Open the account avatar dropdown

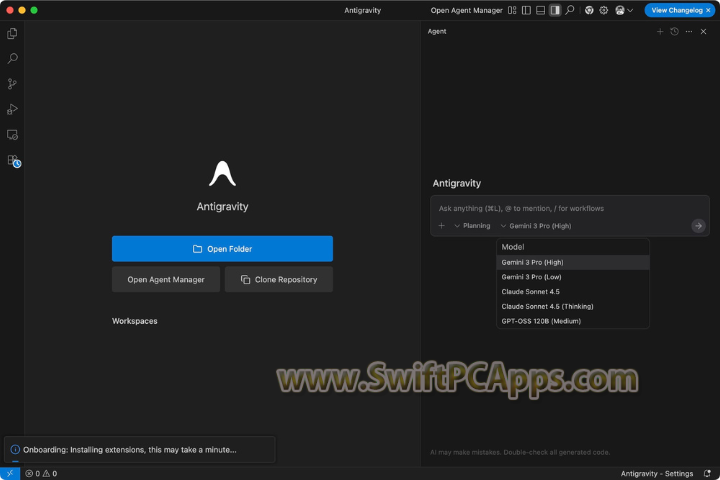[624, 10]
